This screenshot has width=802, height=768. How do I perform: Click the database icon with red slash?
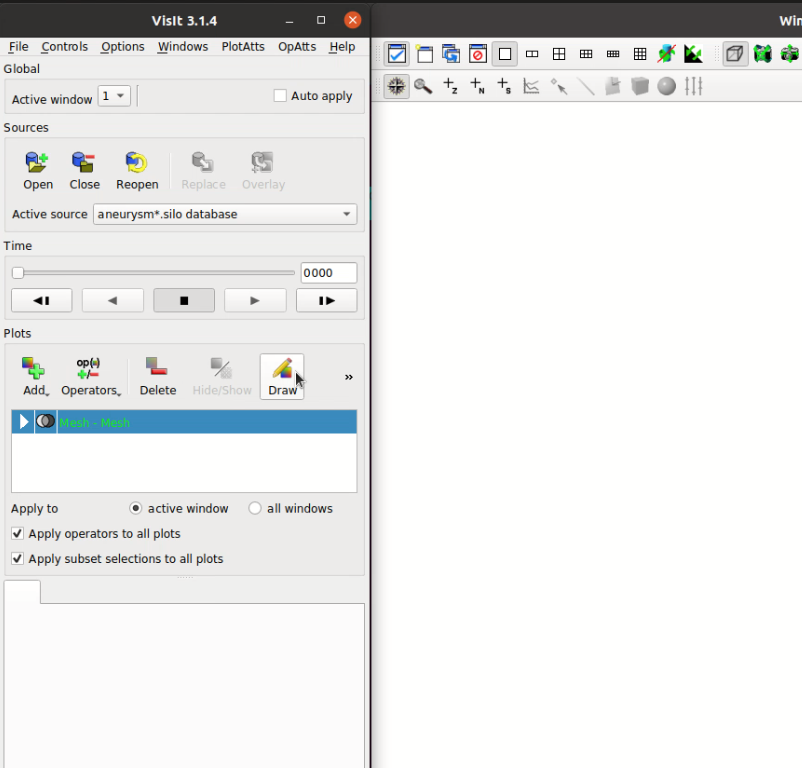(x=666, y=54)
